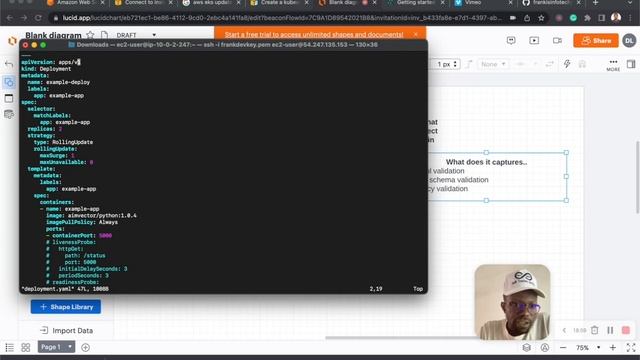Open the DRAFT status dropdown

pos(136,35)
